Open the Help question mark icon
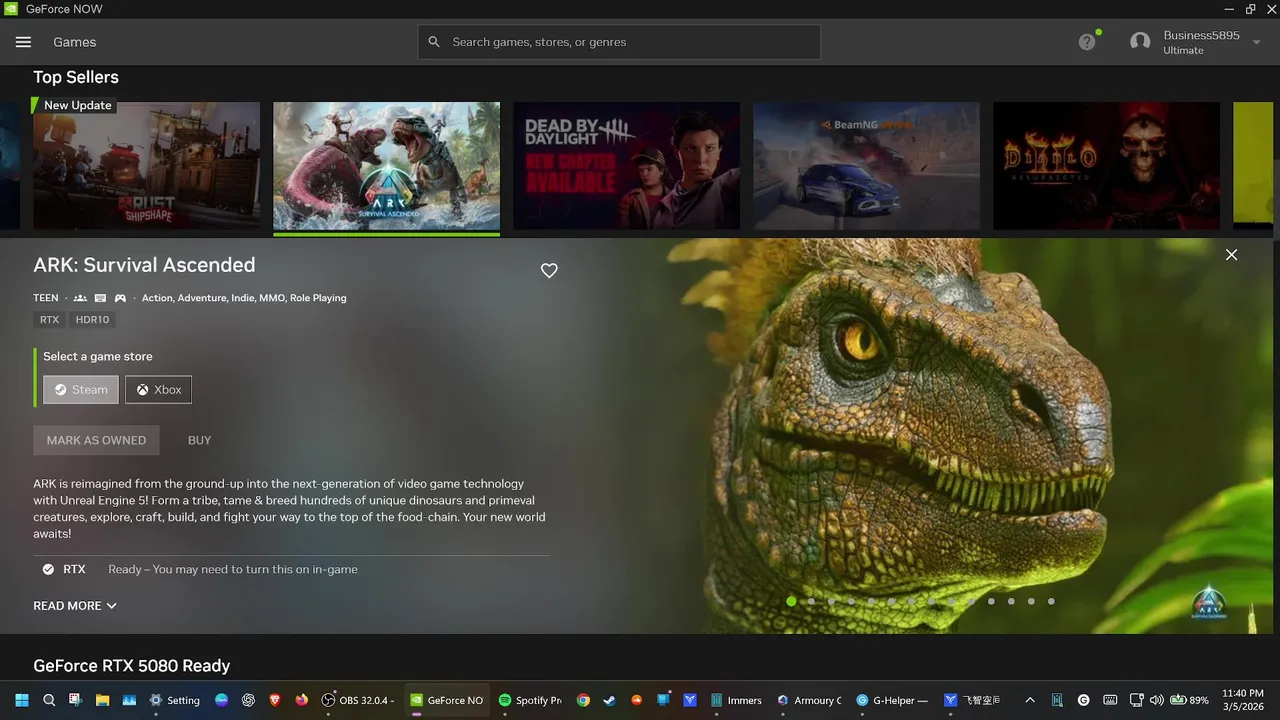1280x720 pixels. click(1087, 42)
